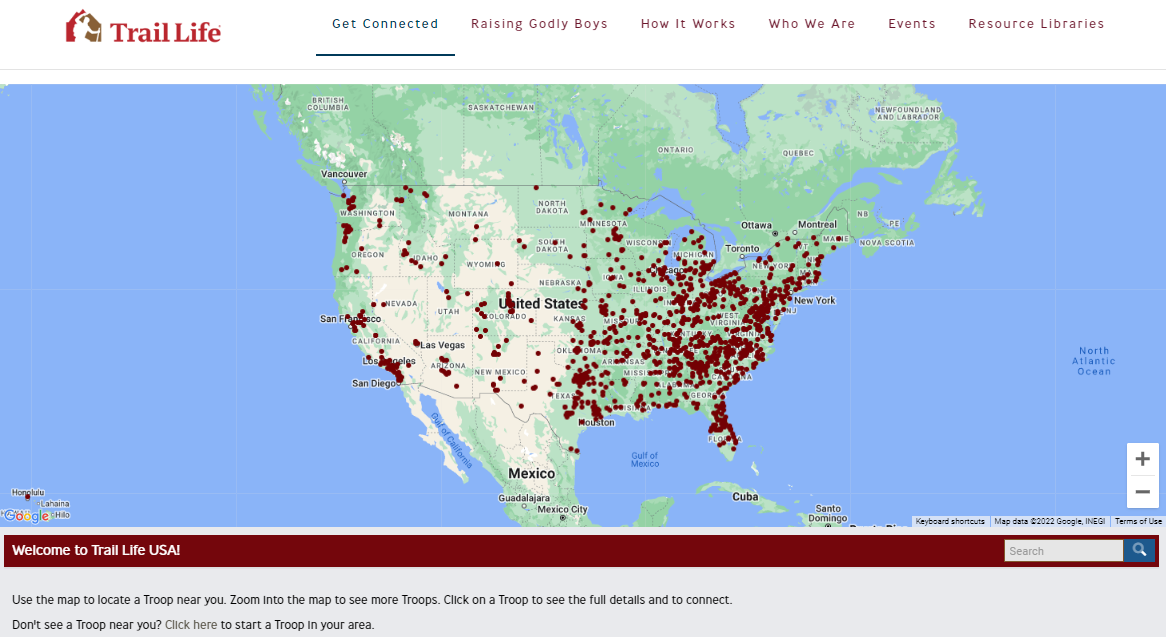Click the search magnifier button
The image size is (1166, 637).
[x=1138, y=550]
